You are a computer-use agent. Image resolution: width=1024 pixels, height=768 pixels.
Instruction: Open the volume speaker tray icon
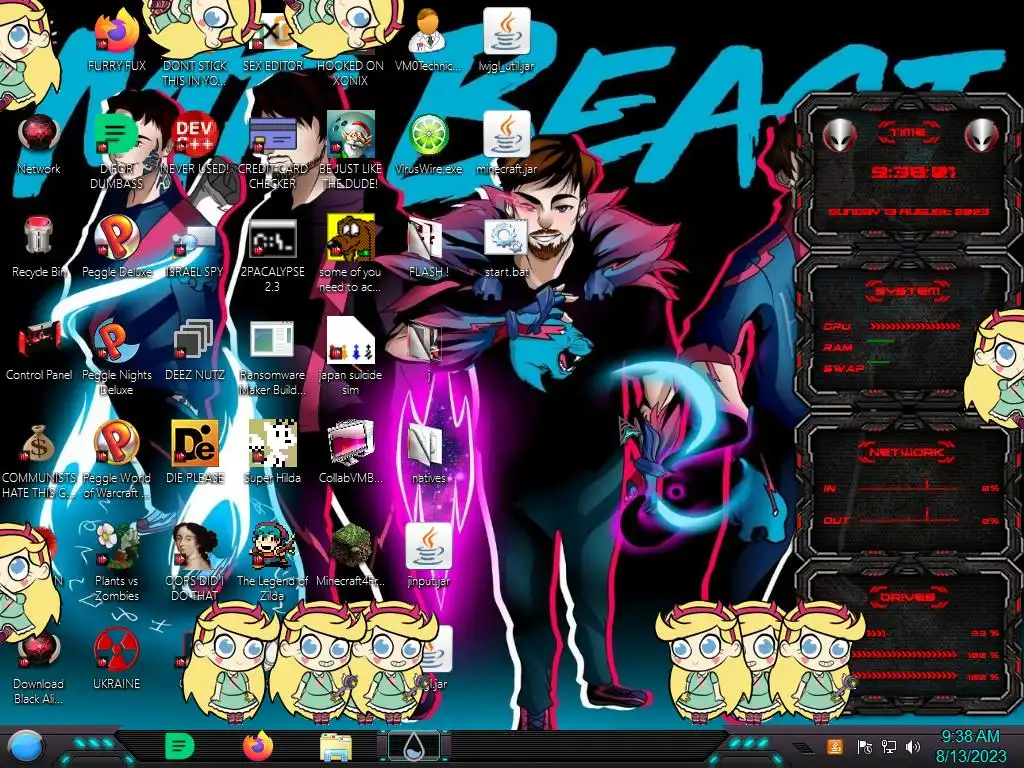point(913,747)
